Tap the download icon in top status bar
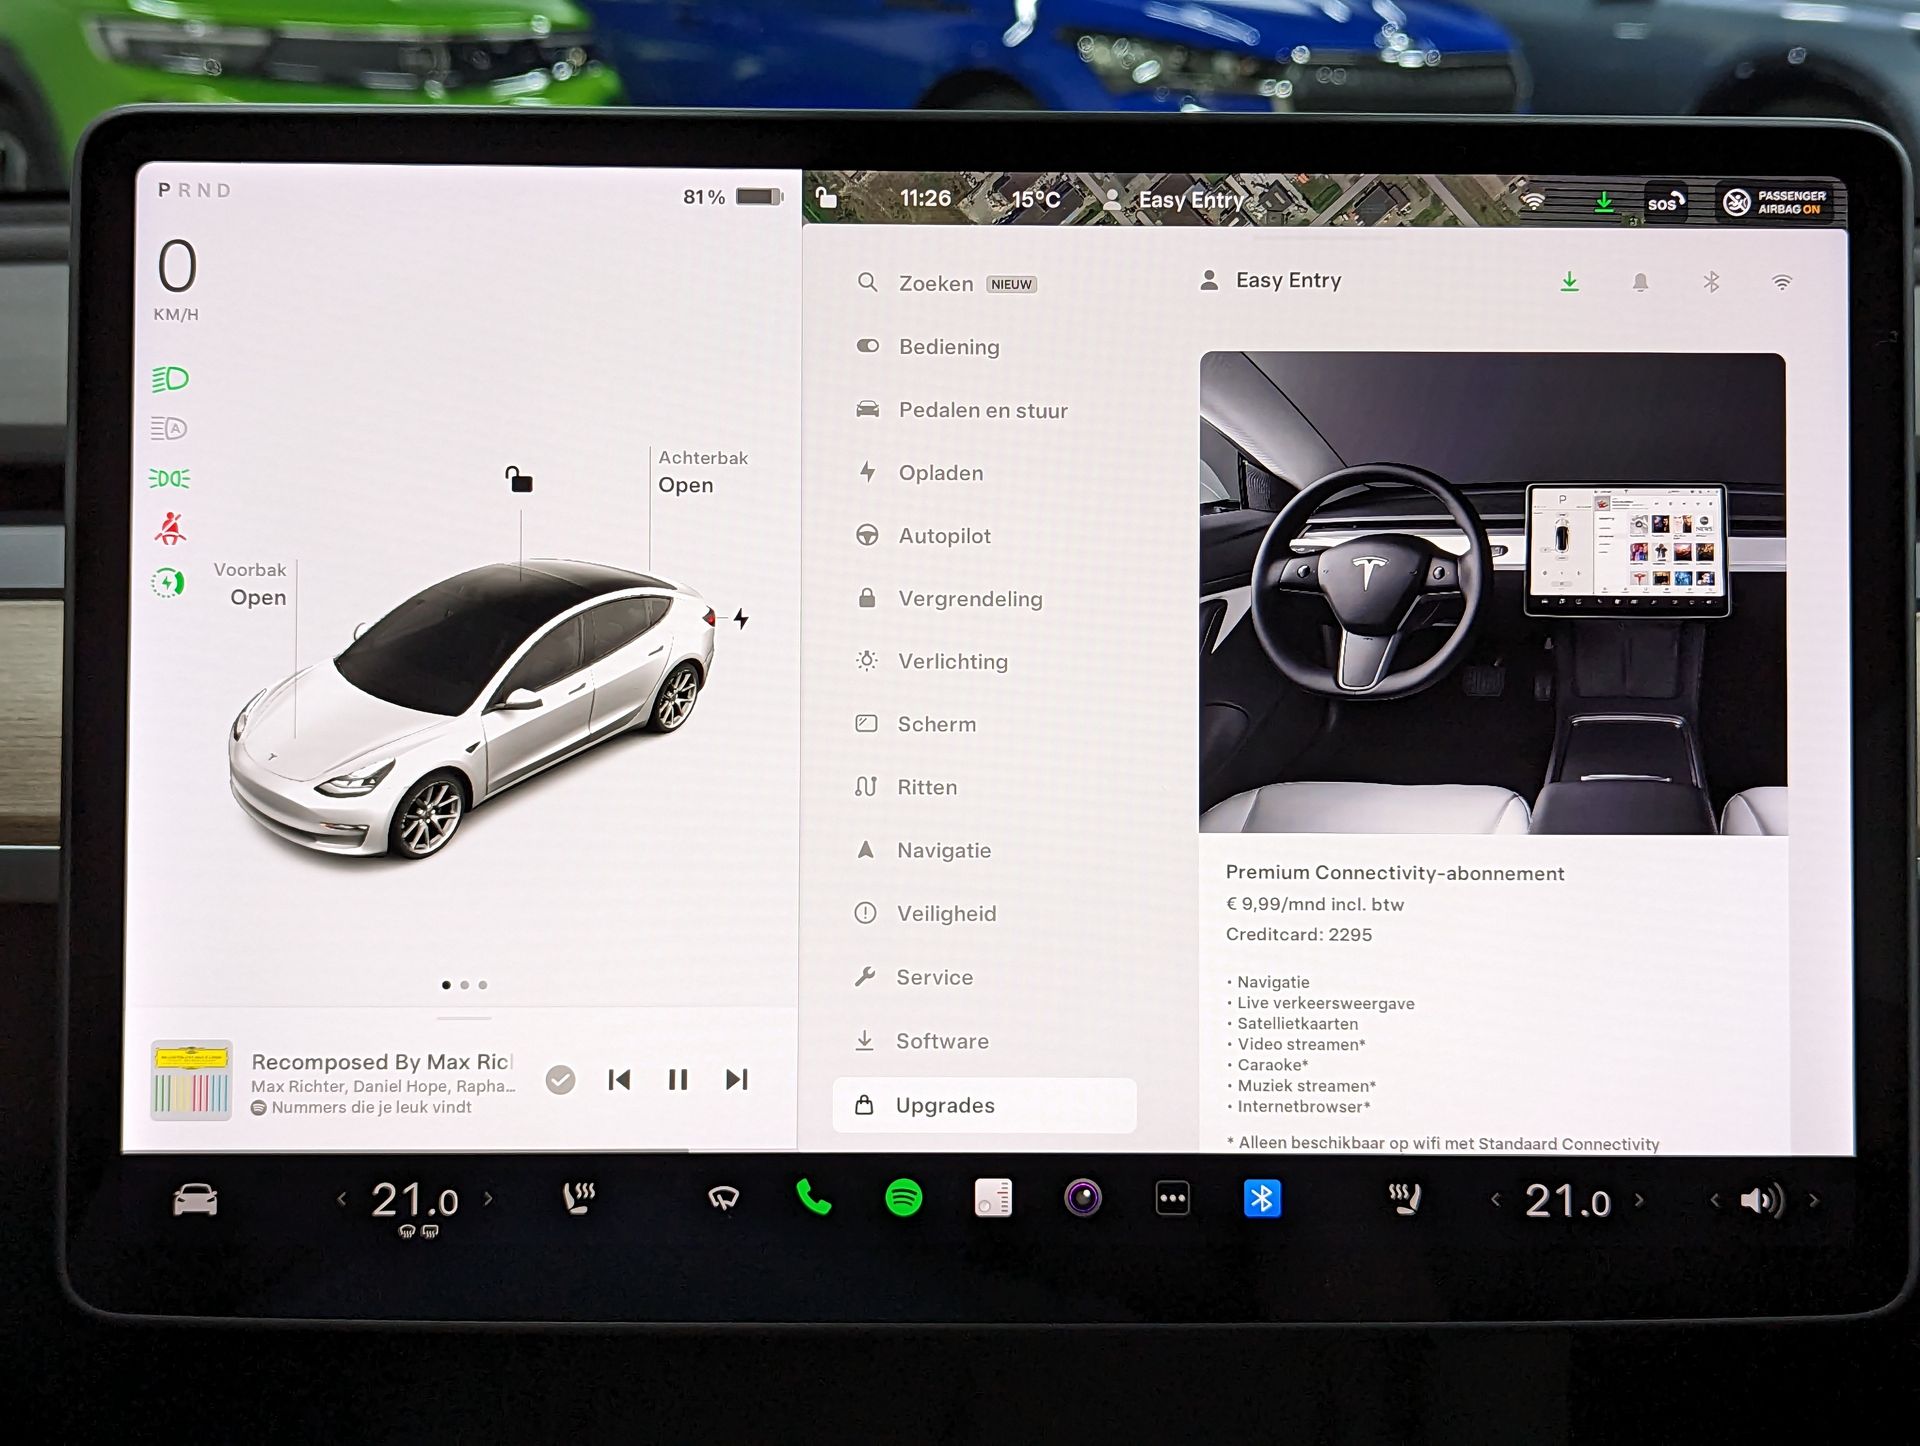Screen dimensions: 1920x1446 pyautogui.click(x=1604, y=202)
